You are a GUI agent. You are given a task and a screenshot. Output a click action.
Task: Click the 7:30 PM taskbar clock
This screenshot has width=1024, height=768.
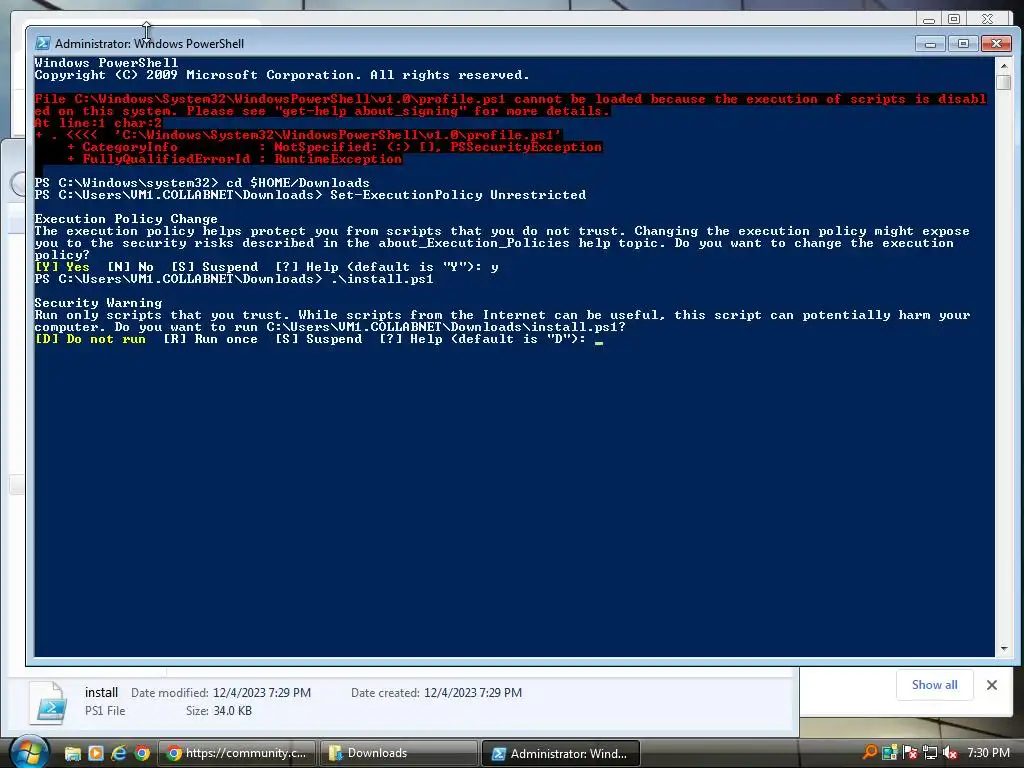[988, 753]
